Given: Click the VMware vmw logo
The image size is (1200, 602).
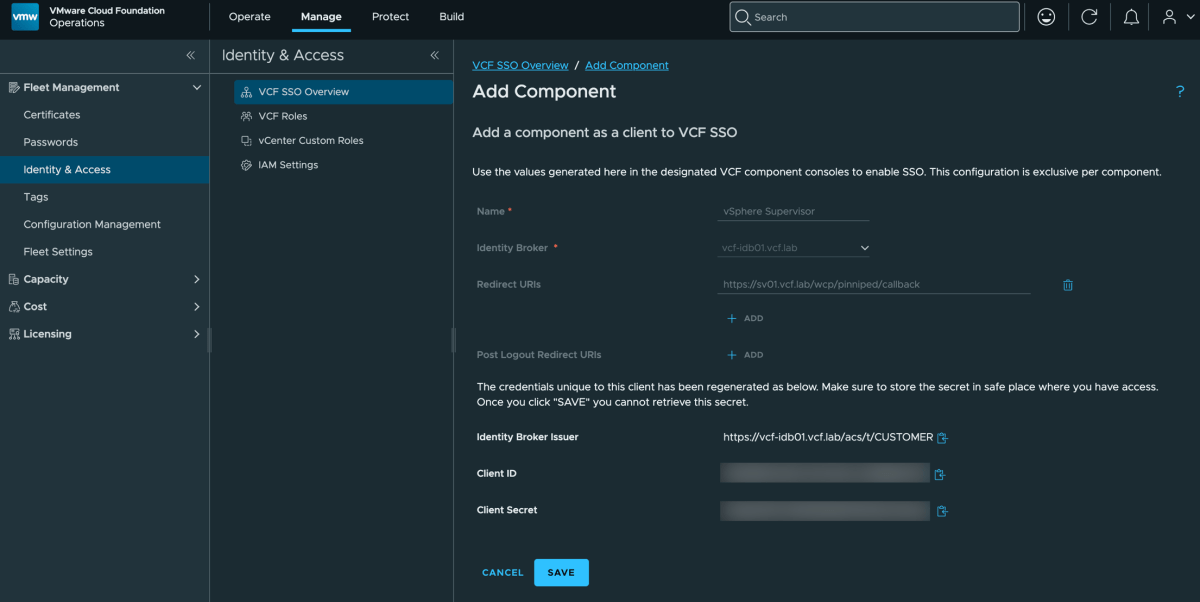Looking at the screenshot, I should click(x=25, y=17).
